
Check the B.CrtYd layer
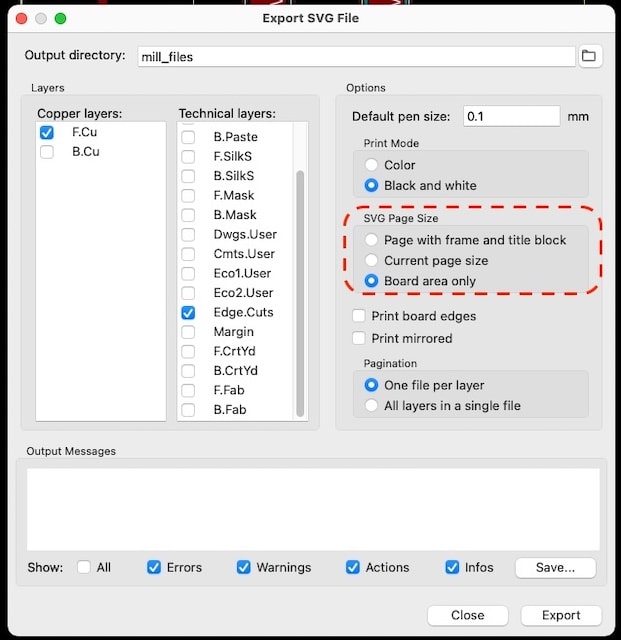[x=188, y=371]
